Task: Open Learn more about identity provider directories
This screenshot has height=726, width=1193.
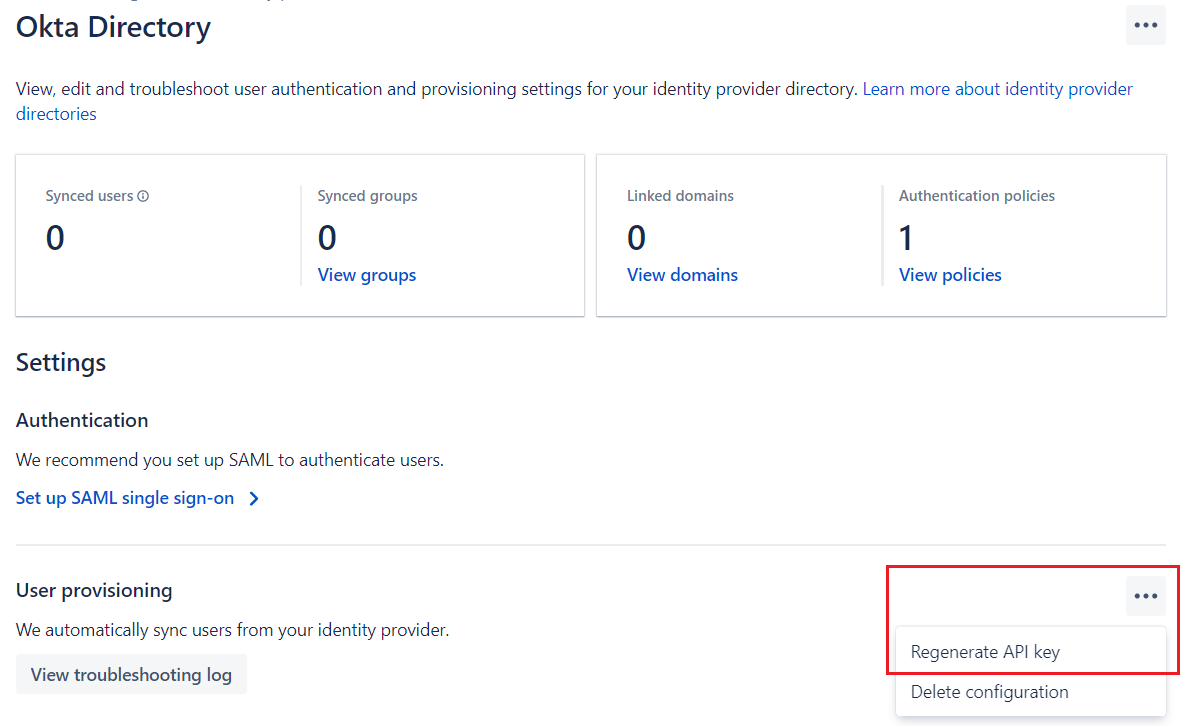Action: pos(997,89)
